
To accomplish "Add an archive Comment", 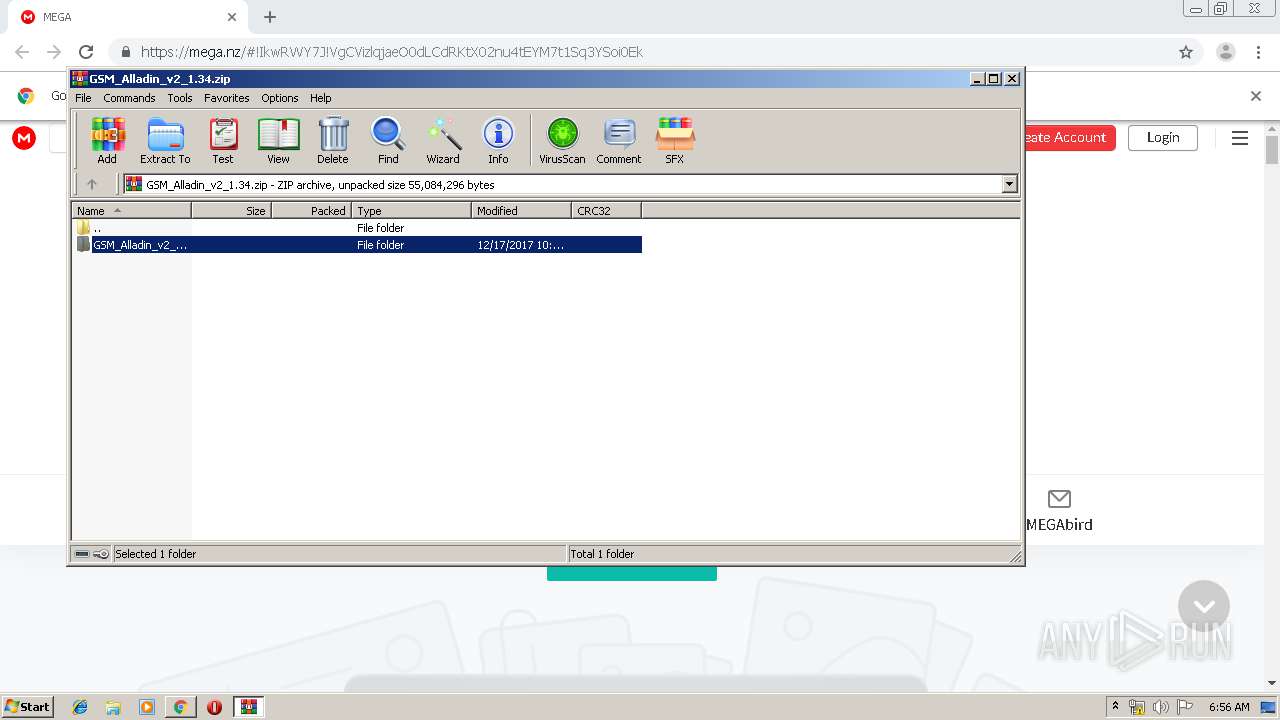I will click(619, 140).
